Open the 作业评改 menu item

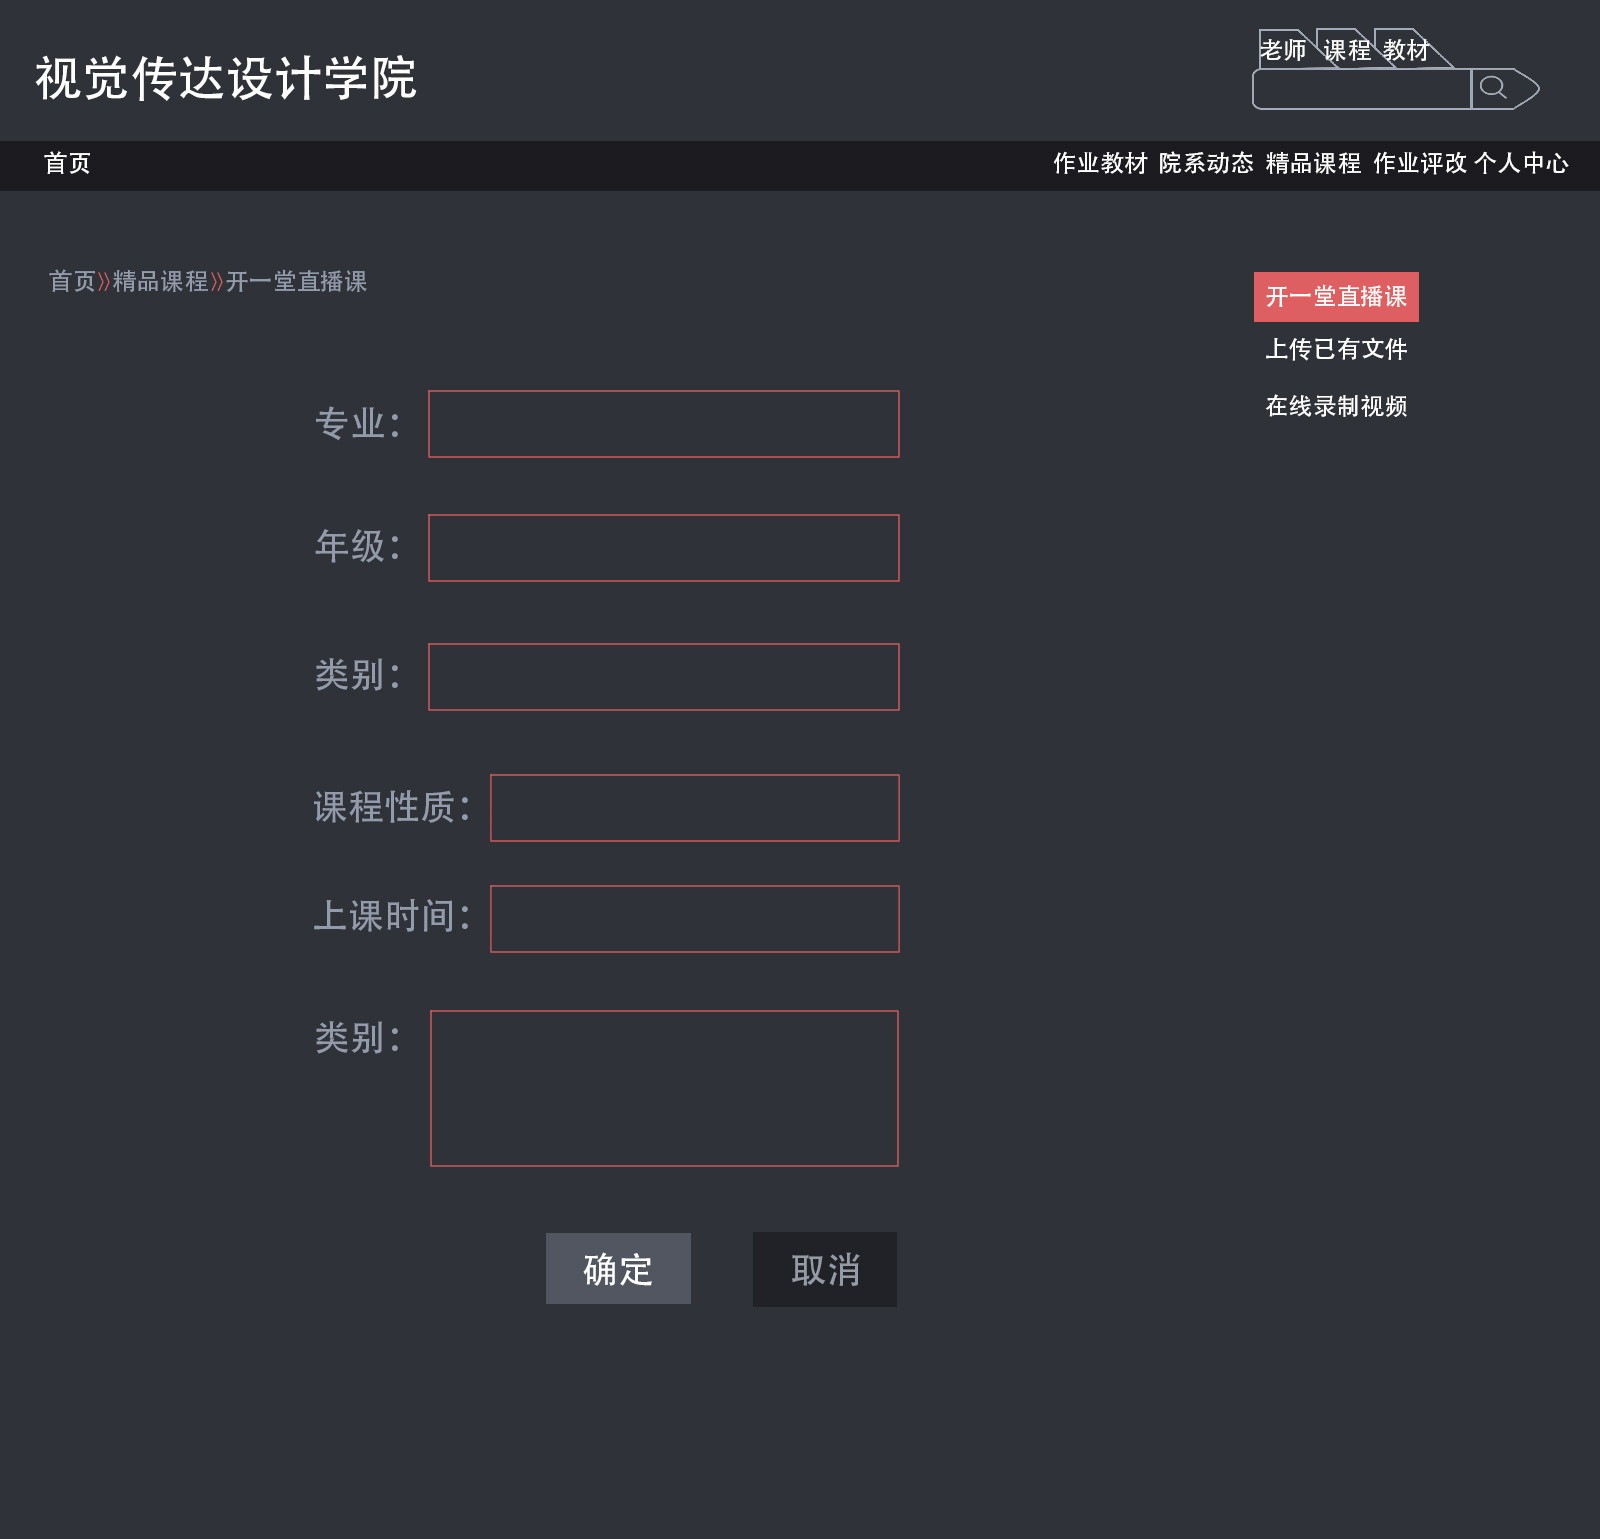[x=1420, y=163]
